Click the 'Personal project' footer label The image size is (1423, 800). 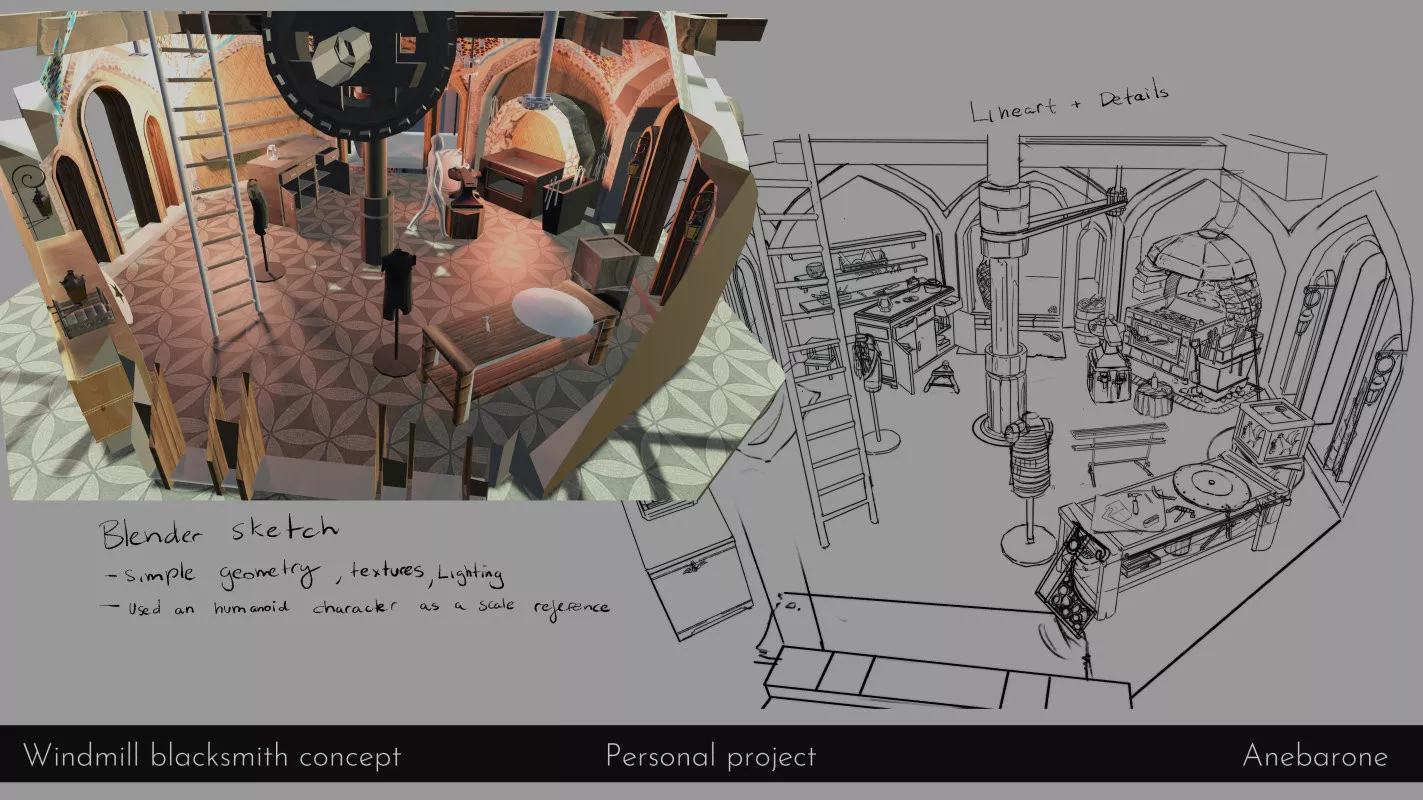(x=710, y=757)
